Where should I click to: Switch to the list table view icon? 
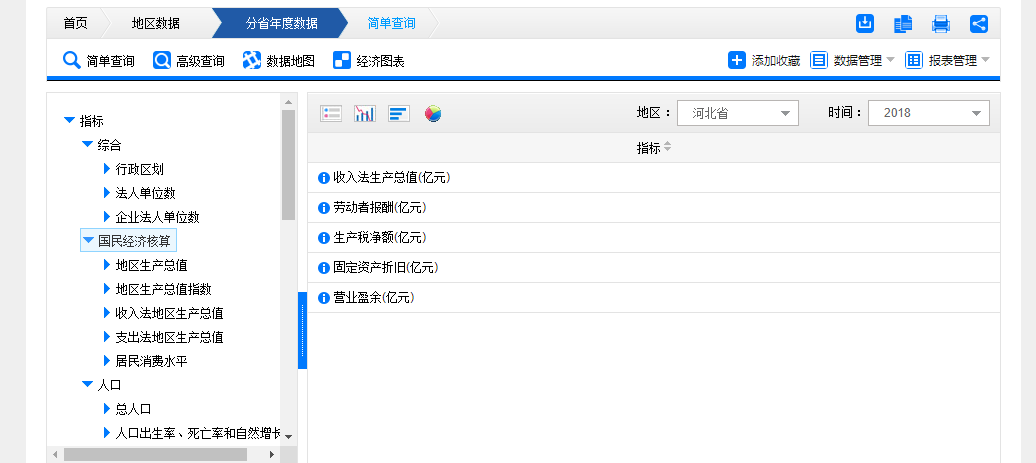pyautogui.click(x=331, y=114)
